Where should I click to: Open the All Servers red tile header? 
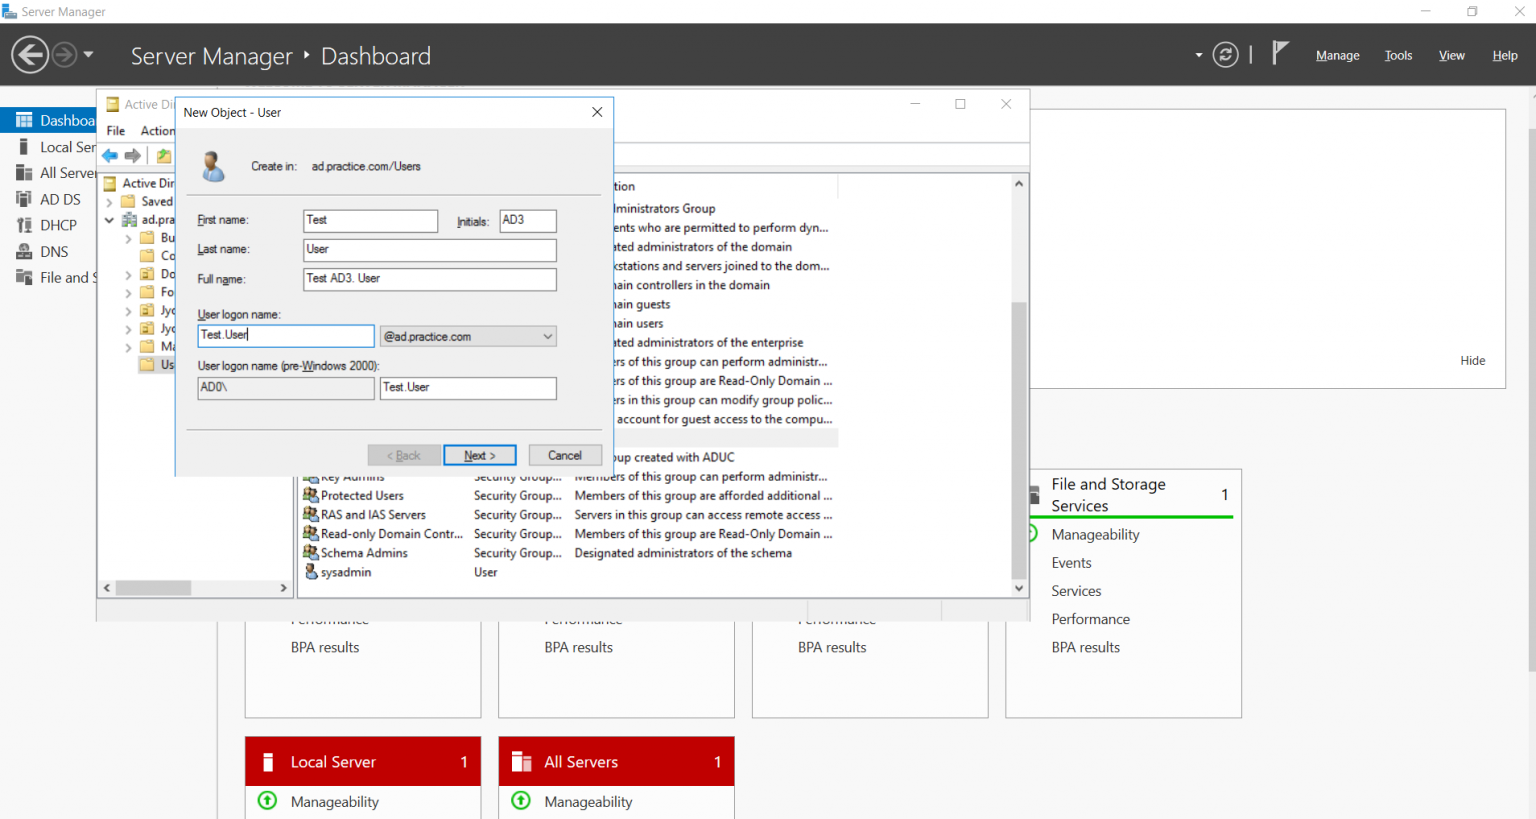616,762
